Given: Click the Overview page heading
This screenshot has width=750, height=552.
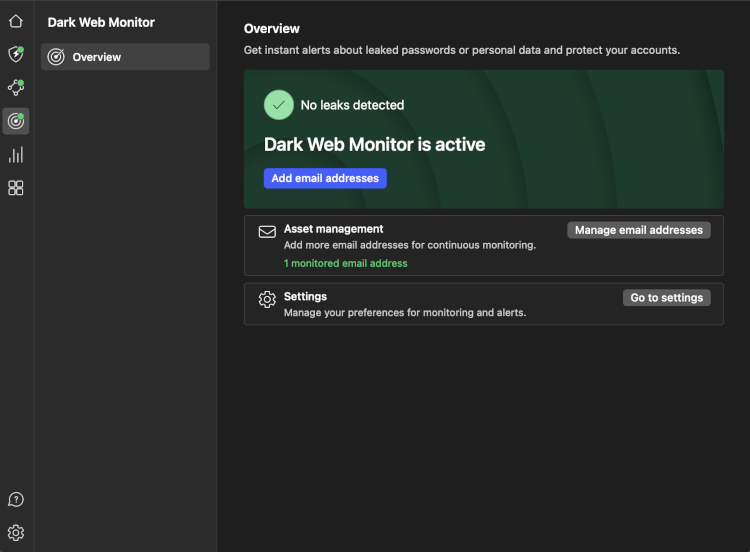Looking at the screenshot, I should [272, 29].
